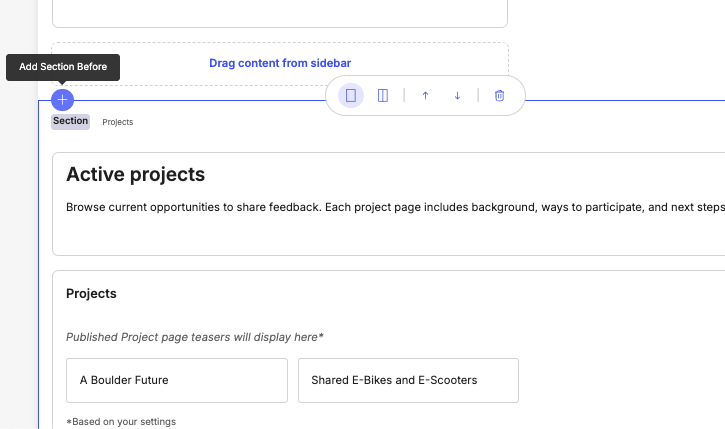Delete the section with trash icon
Viewport: 725px width, 429px height.
500,96
